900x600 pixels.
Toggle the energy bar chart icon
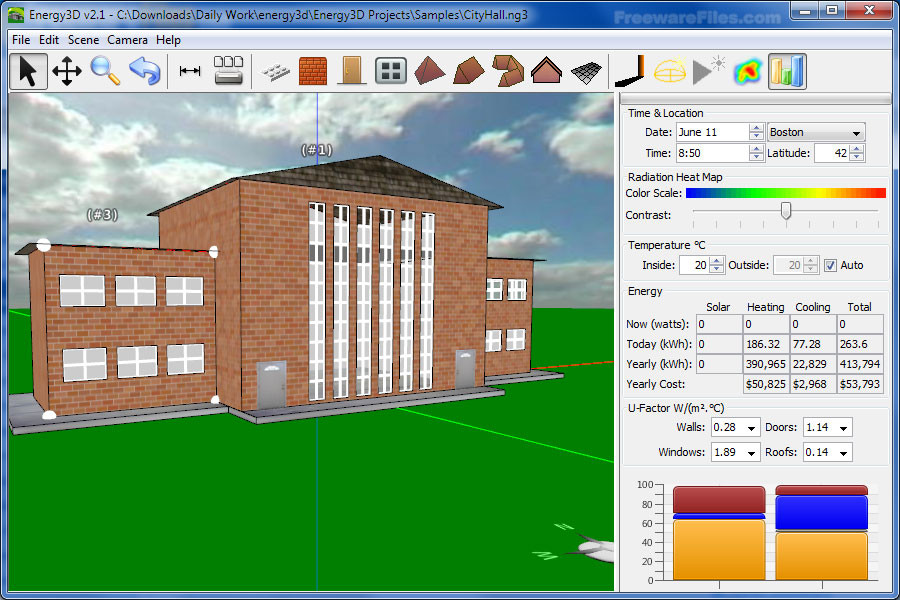[788, 72]
